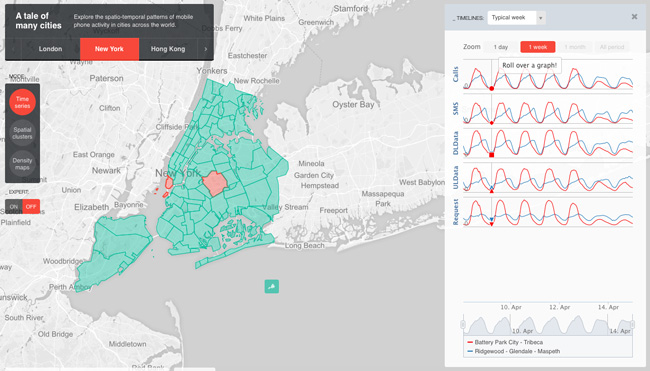Close the timelines panel
Image resolution: width=650 pixels, height=371 pixels.
[634, 17]
